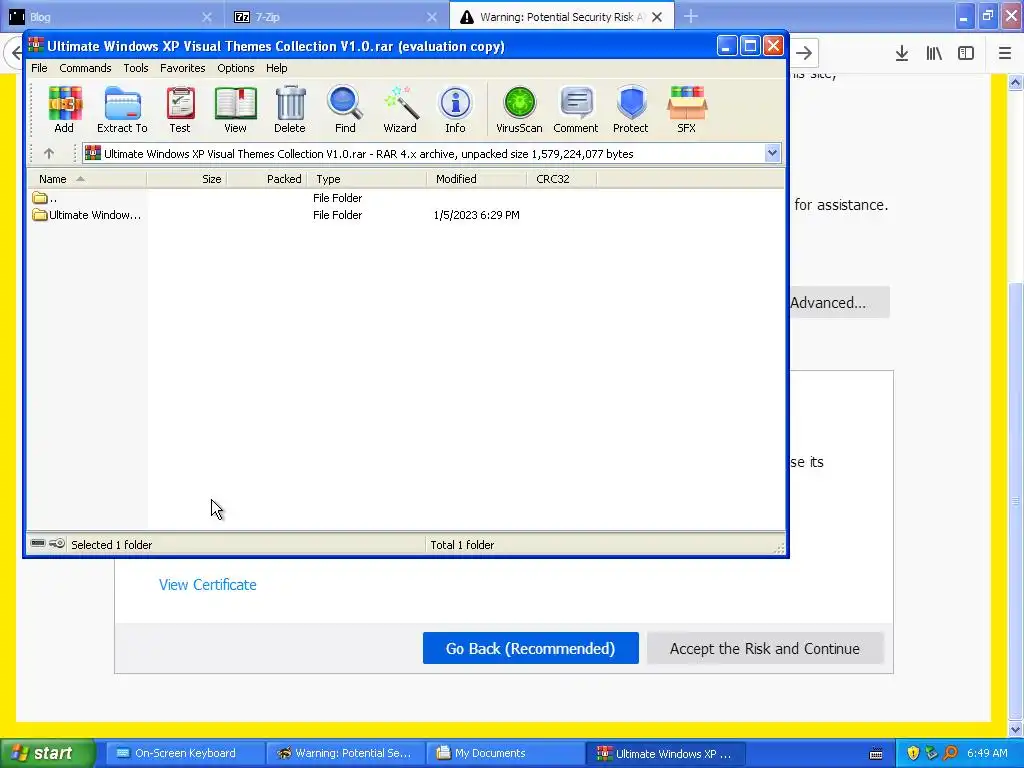1024x768 pixels.
Task: Open the Commands menu
Action: [85, 68]
